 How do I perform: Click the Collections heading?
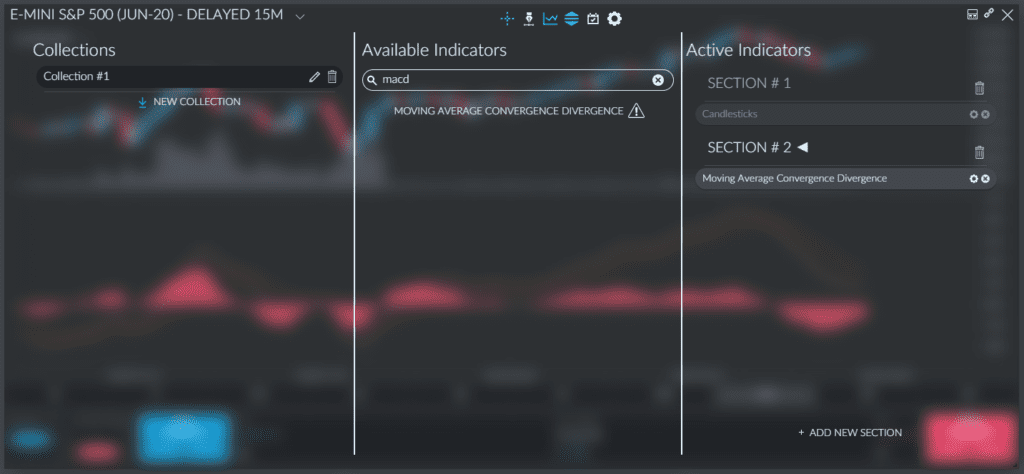click(x=74, y=50)
